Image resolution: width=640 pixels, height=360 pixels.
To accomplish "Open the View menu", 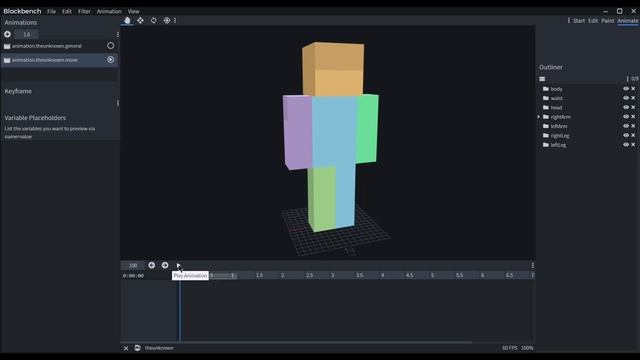I will (x=133, y=11).
